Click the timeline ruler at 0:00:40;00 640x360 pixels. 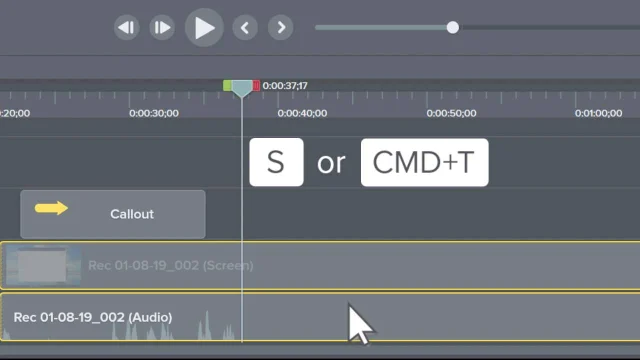tap(302, 113)
